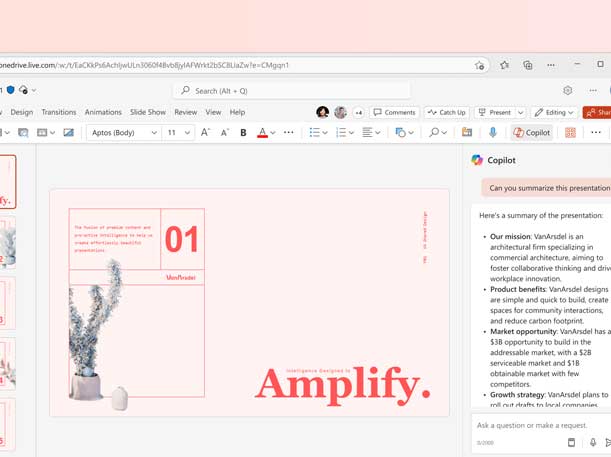Decrease font size with smaller A icon
Image resolution: width=611 pixels, height=457 pixels.
(x=224, y=133)
